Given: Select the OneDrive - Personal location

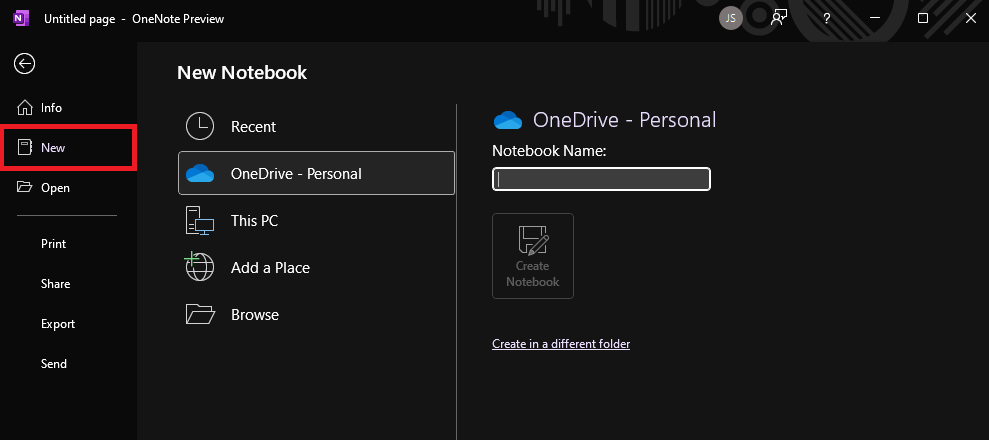Looking at the screenshot, I should click(316, 174).
